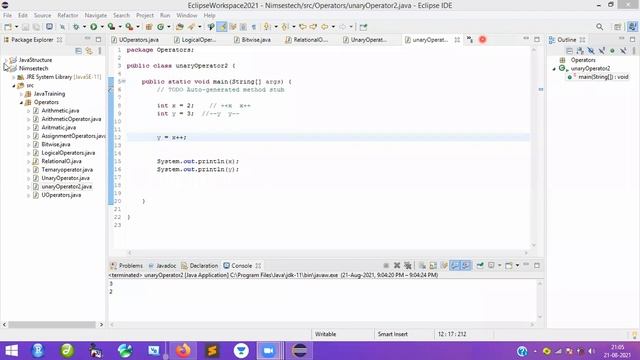640x360 pixels.
Task: Toggle Mark Occurrences in toolbar
Action: [222, 27]
